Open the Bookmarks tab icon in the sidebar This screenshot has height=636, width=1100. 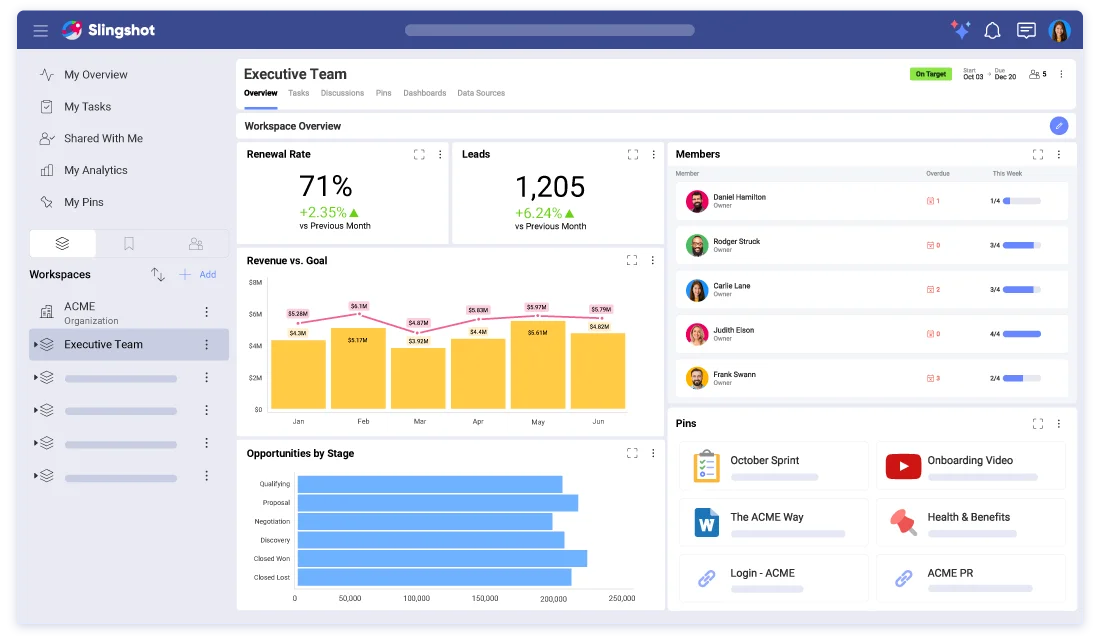coord(129,243)
